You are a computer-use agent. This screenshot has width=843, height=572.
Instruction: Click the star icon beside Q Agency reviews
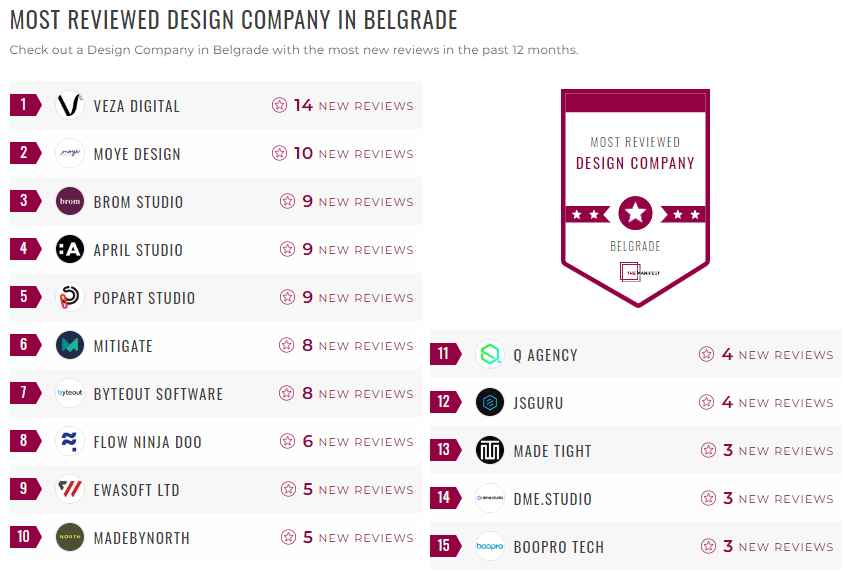click(707, 355)
